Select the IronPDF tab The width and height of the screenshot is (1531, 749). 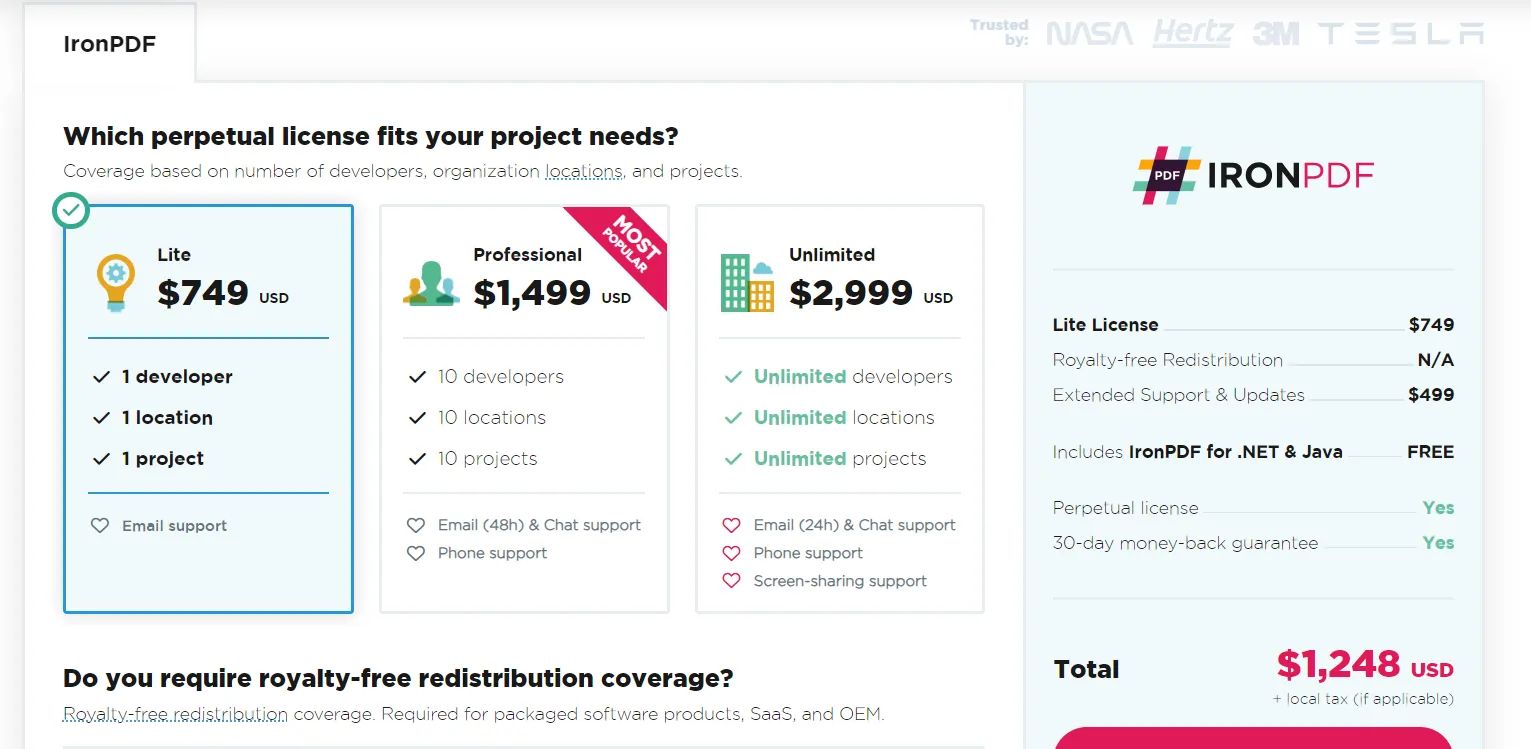coord(110,44)
